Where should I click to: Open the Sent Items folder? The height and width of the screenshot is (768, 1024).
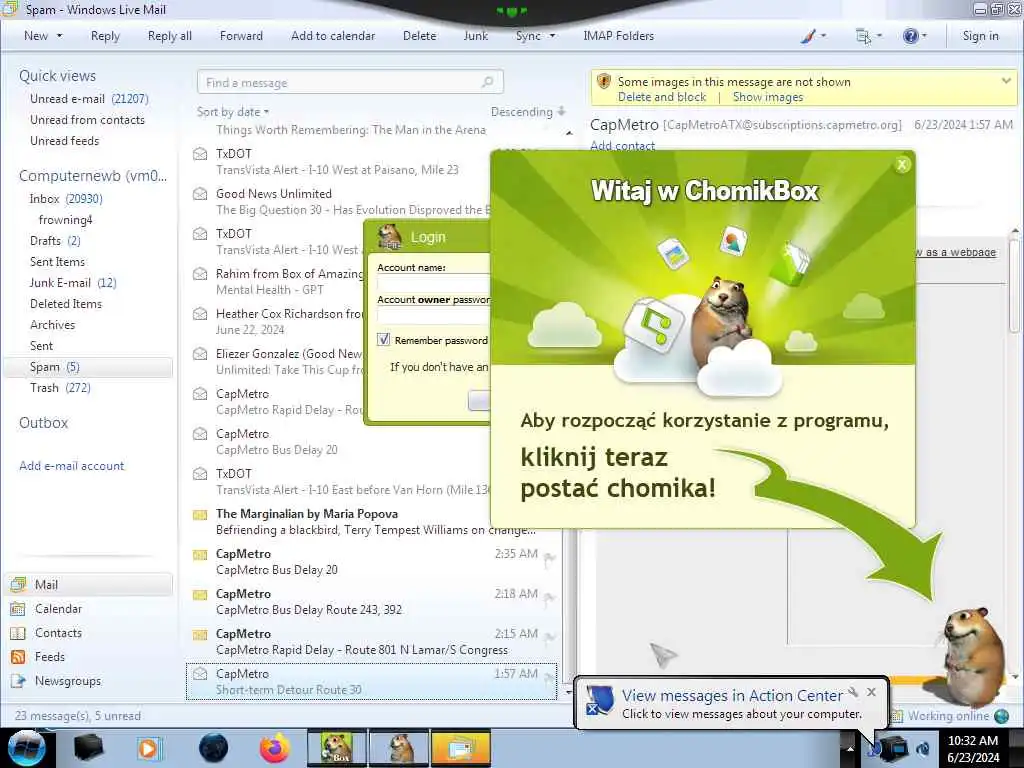(57, 261)
